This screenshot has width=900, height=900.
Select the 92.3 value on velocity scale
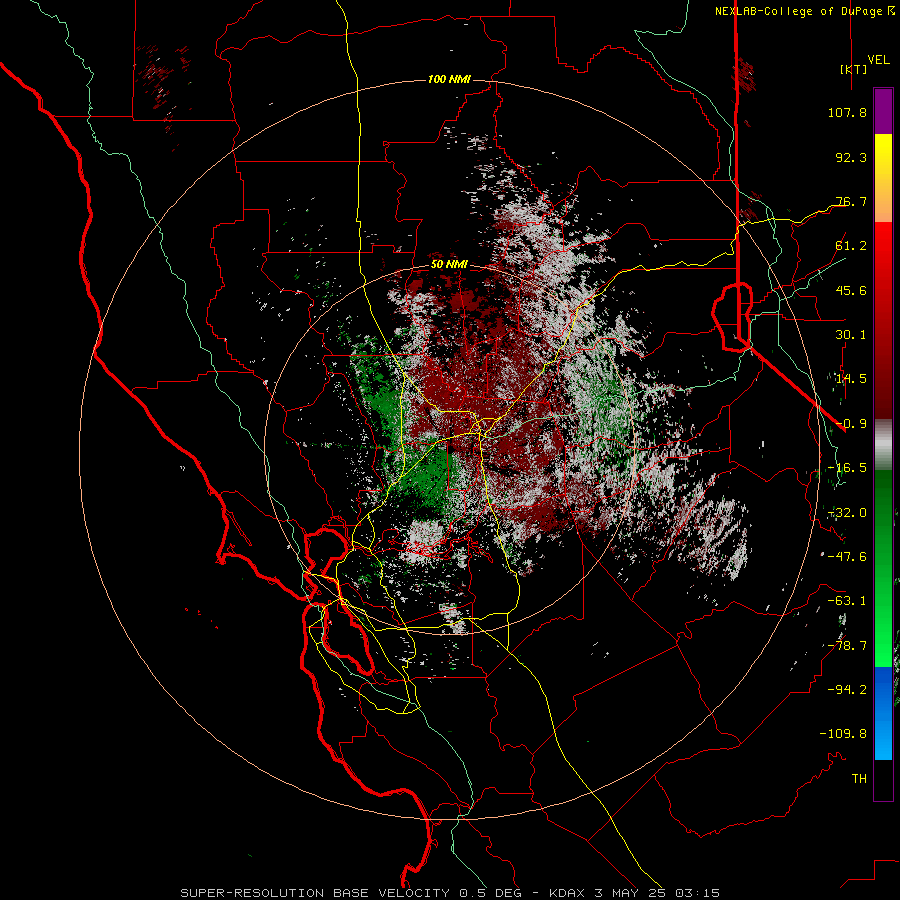[851, 157]
